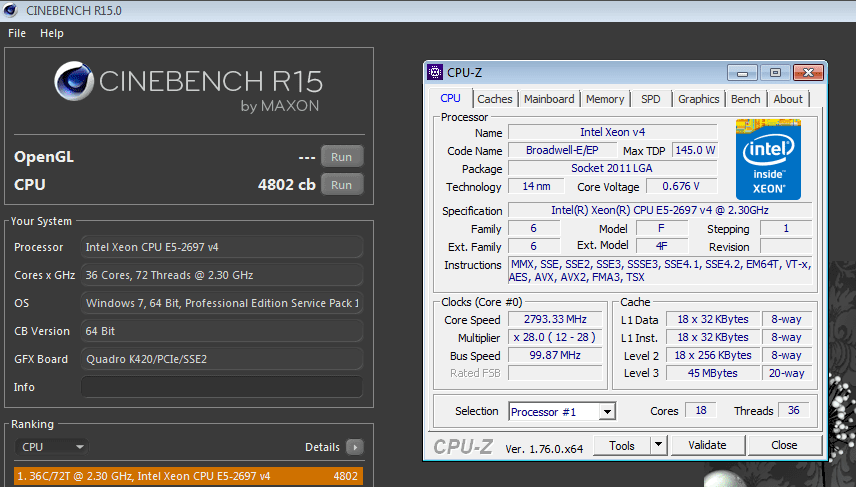Open the Graphics tab
Viewport: 856px width, 487px height.
pos(698,99)
